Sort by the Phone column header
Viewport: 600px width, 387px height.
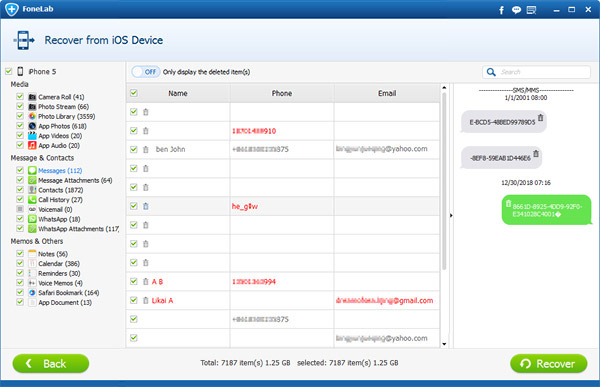click(x=282, y=93)
